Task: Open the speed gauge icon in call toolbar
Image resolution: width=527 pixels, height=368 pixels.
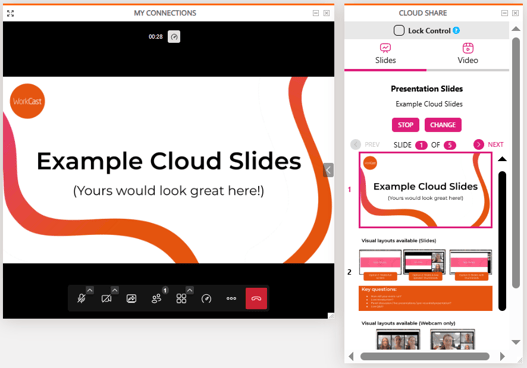Action: (x=206, y=298)
